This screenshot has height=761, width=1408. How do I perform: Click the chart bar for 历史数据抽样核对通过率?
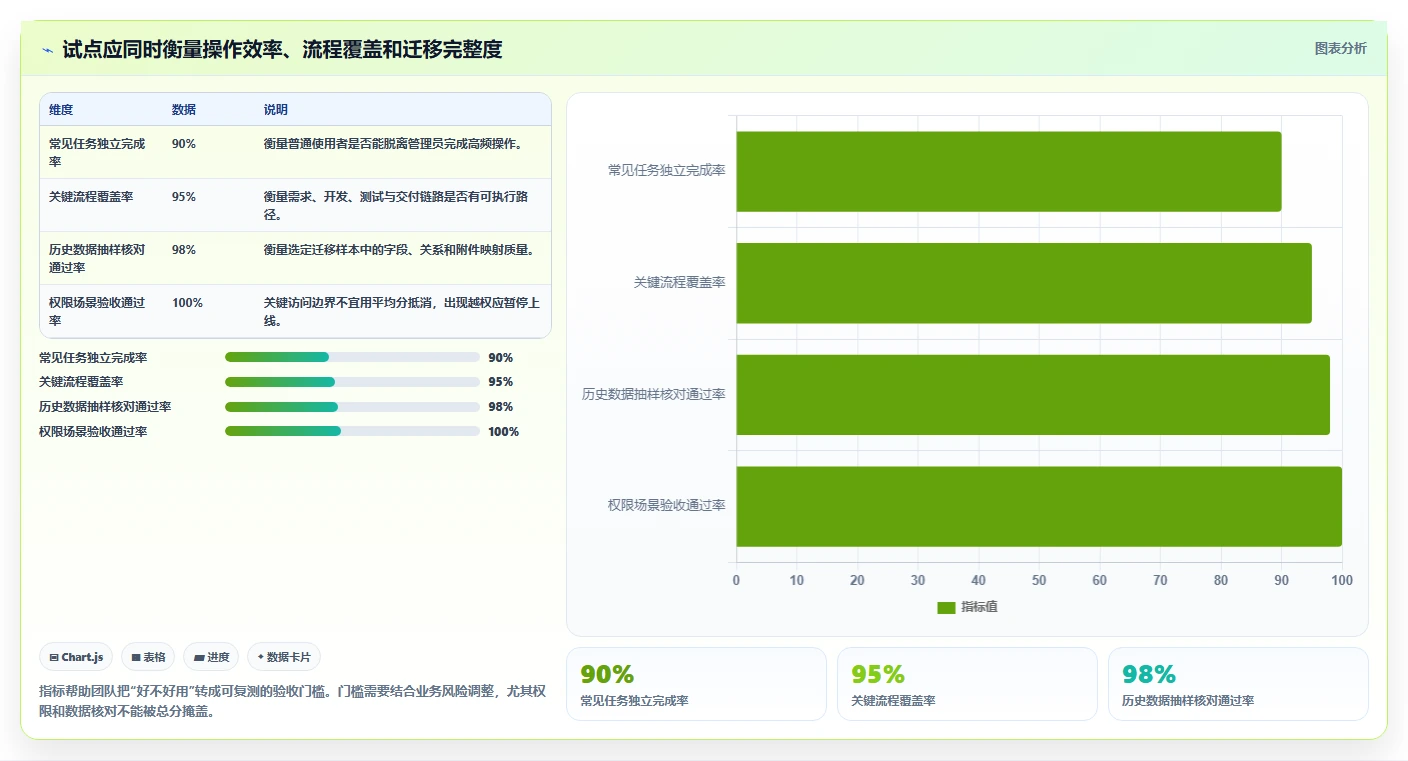tap(1033, 394)
